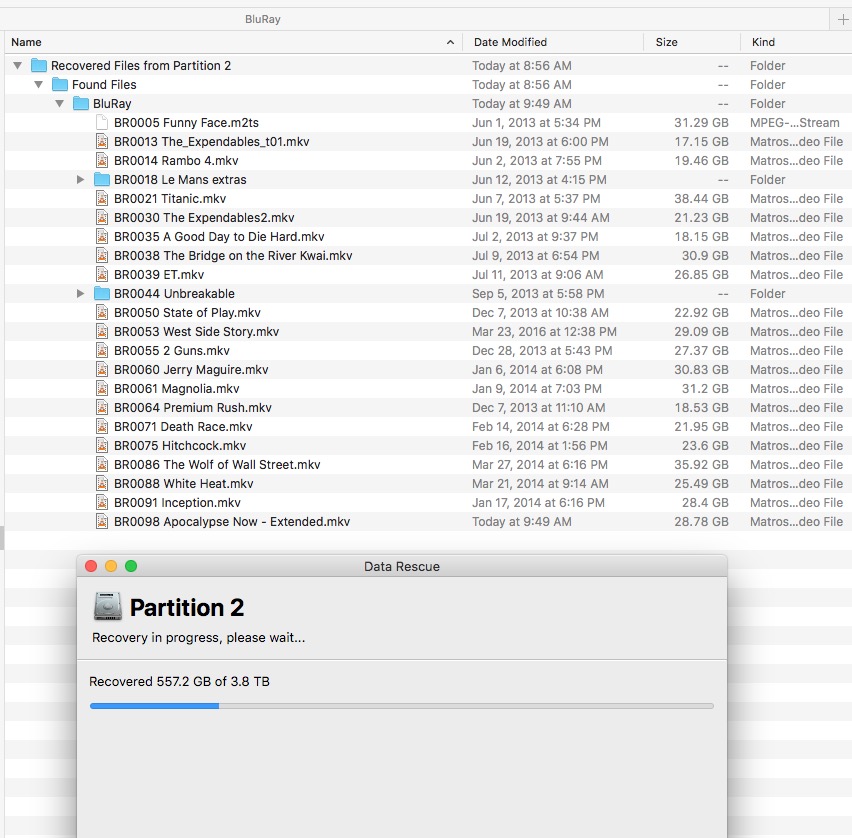Click the BR0030 The Expendables2 file icon
Screen dimensions: 852x838
coord(102,218)
